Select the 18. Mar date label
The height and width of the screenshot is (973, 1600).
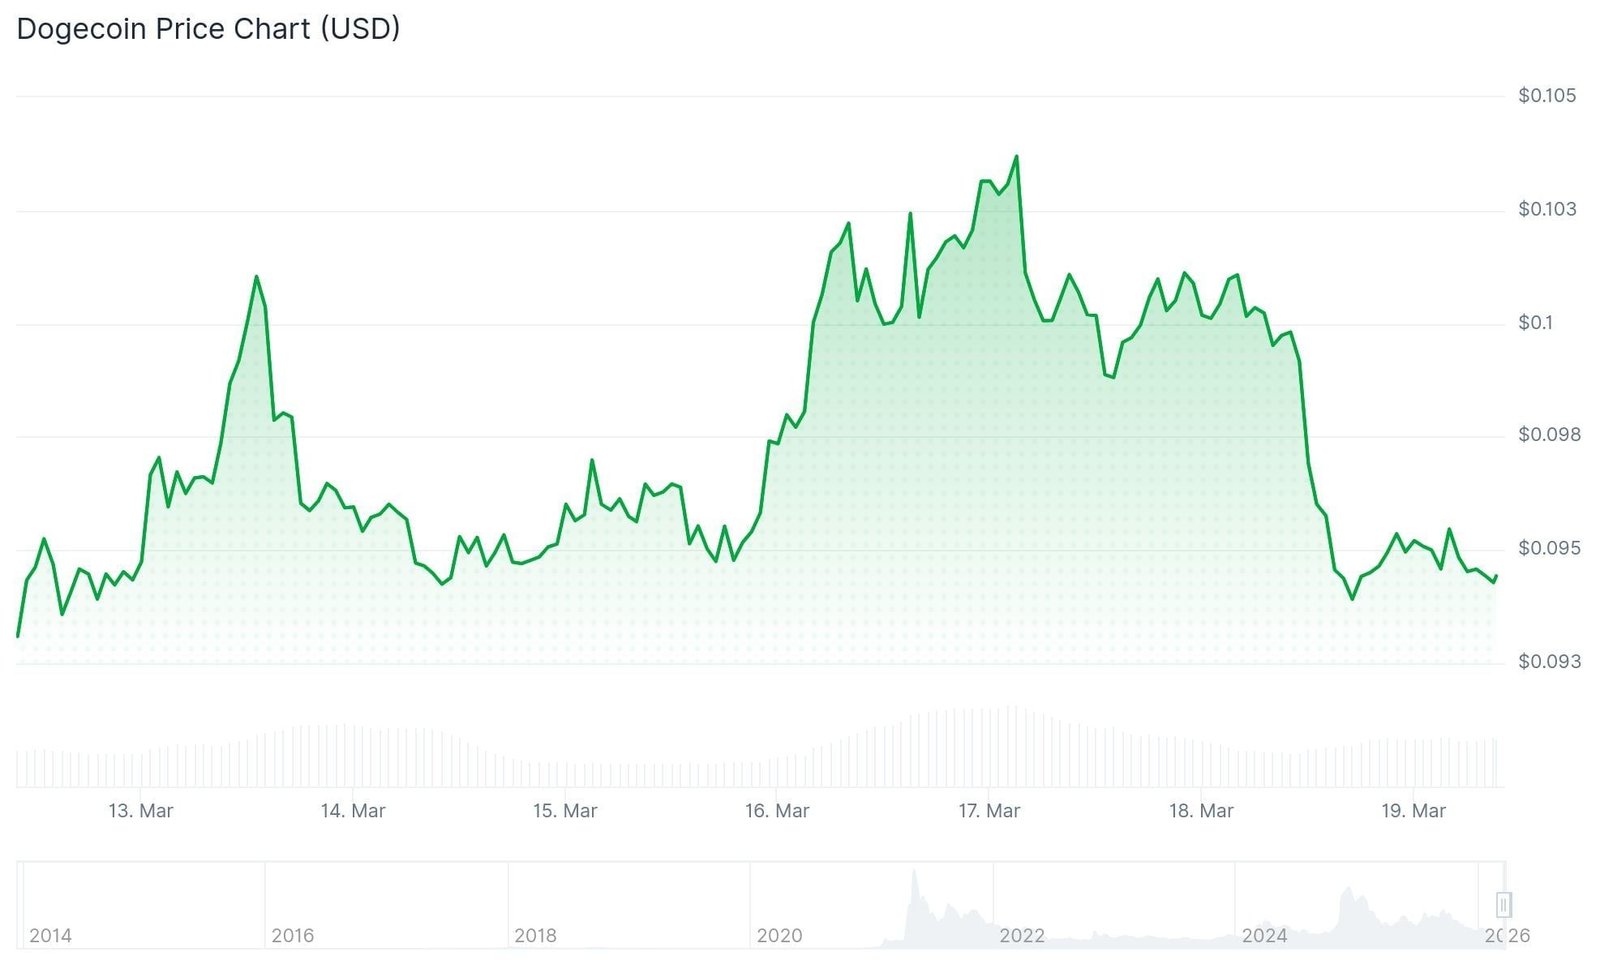point(1200,811)
